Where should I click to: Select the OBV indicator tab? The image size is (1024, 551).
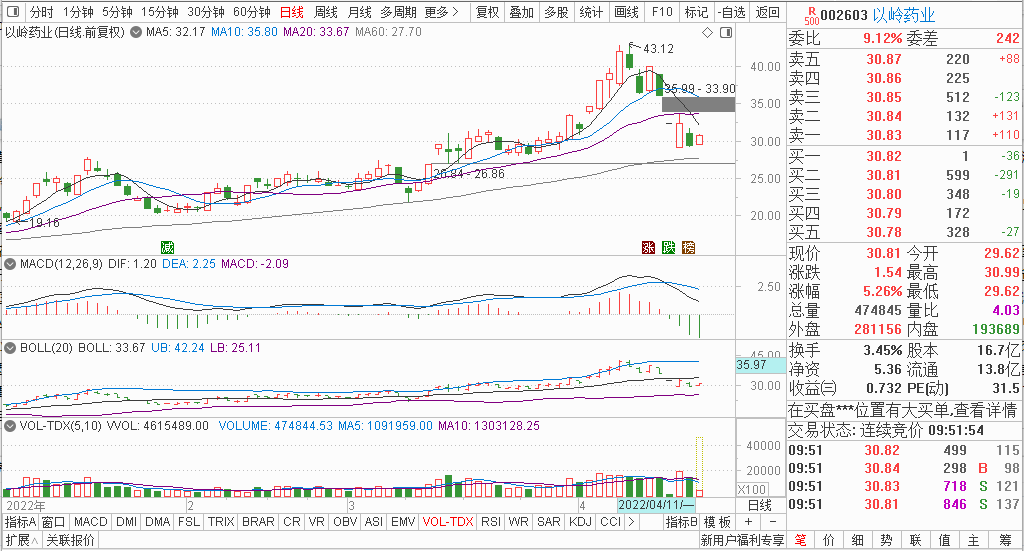345,522
